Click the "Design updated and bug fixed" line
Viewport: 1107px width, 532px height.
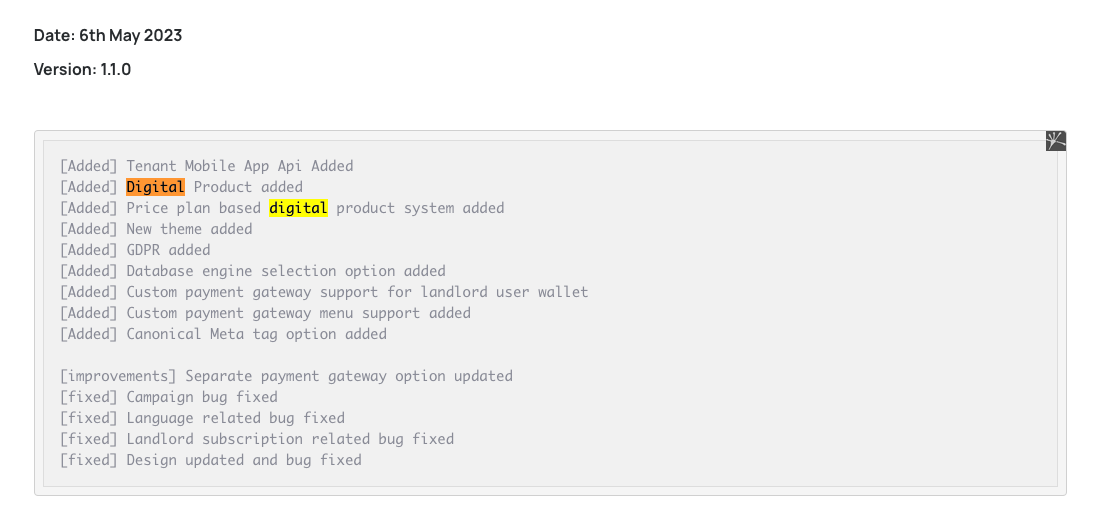[244, 460]
